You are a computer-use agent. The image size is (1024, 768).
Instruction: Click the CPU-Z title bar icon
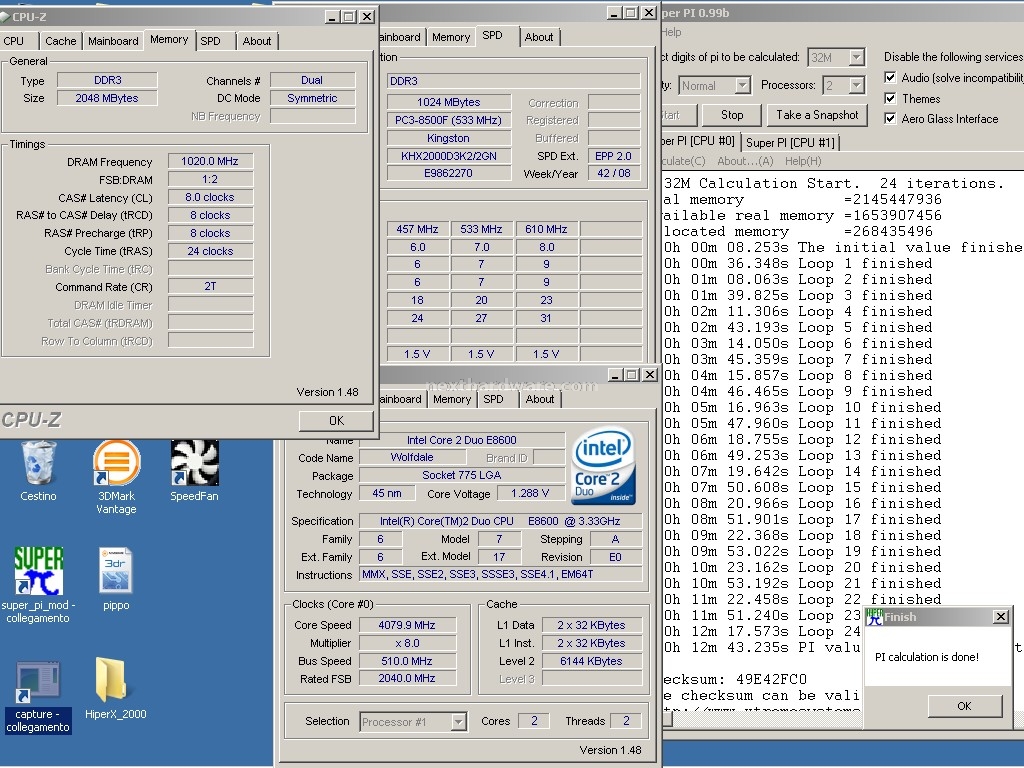pos(5,16)
